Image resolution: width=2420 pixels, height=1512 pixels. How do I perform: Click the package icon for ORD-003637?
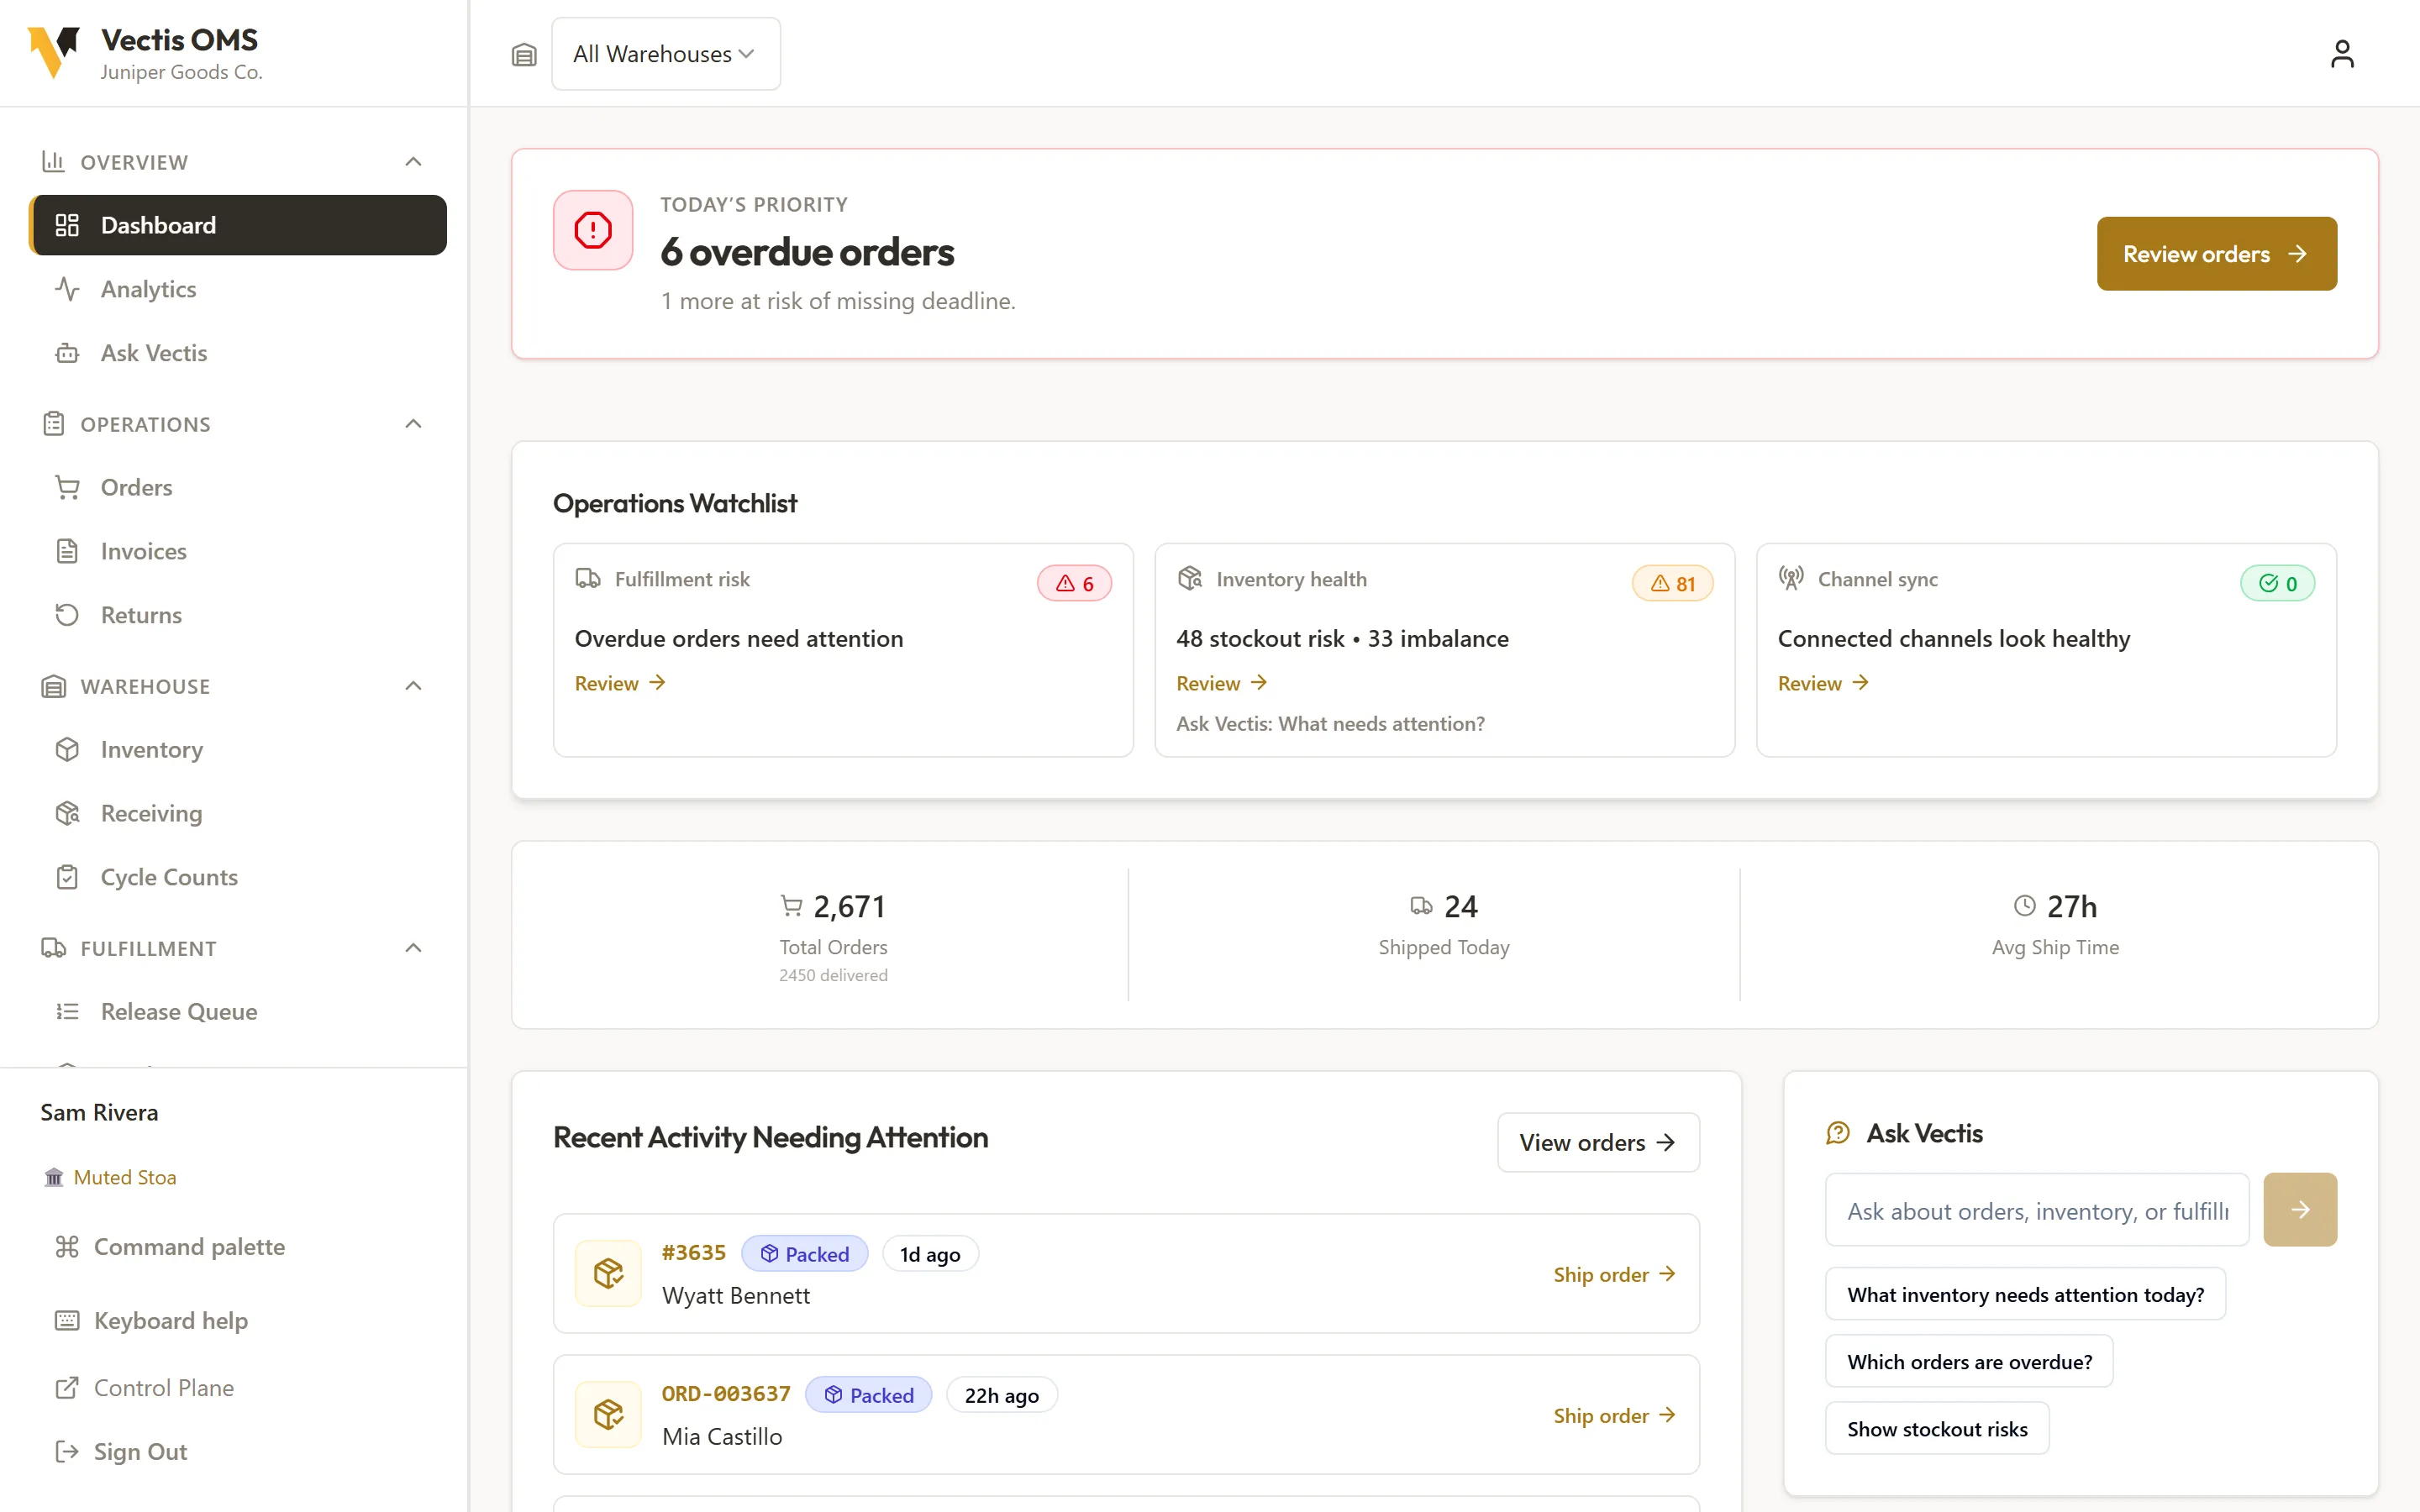608,1414
